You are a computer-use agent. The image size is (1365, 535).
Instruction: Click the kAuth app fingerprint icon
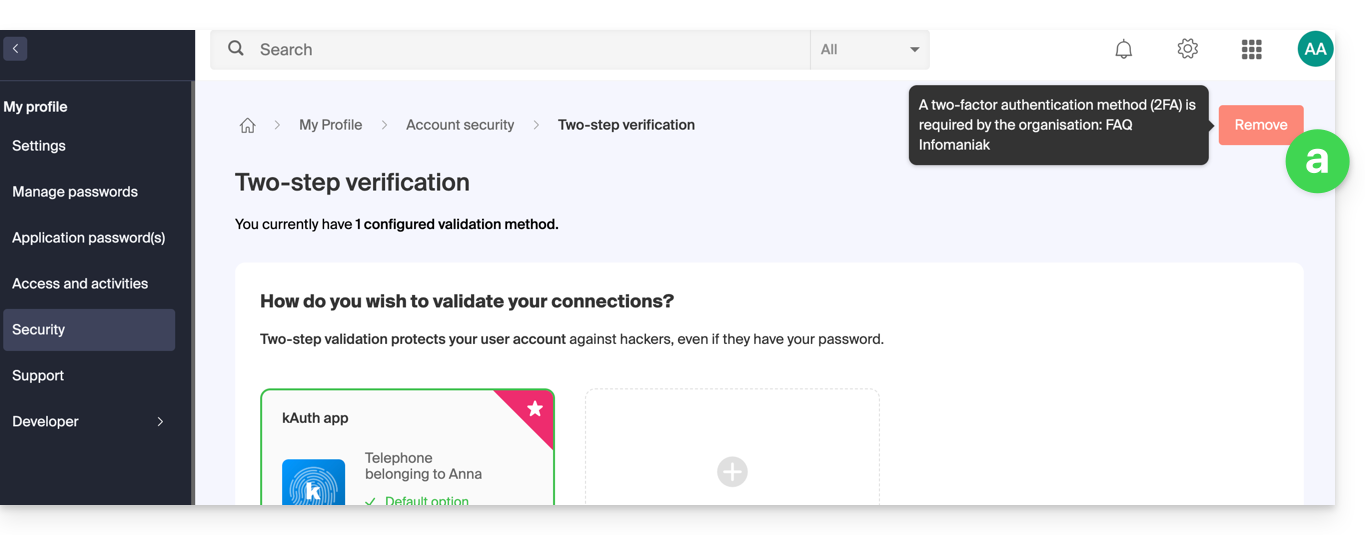coord(313,485)
